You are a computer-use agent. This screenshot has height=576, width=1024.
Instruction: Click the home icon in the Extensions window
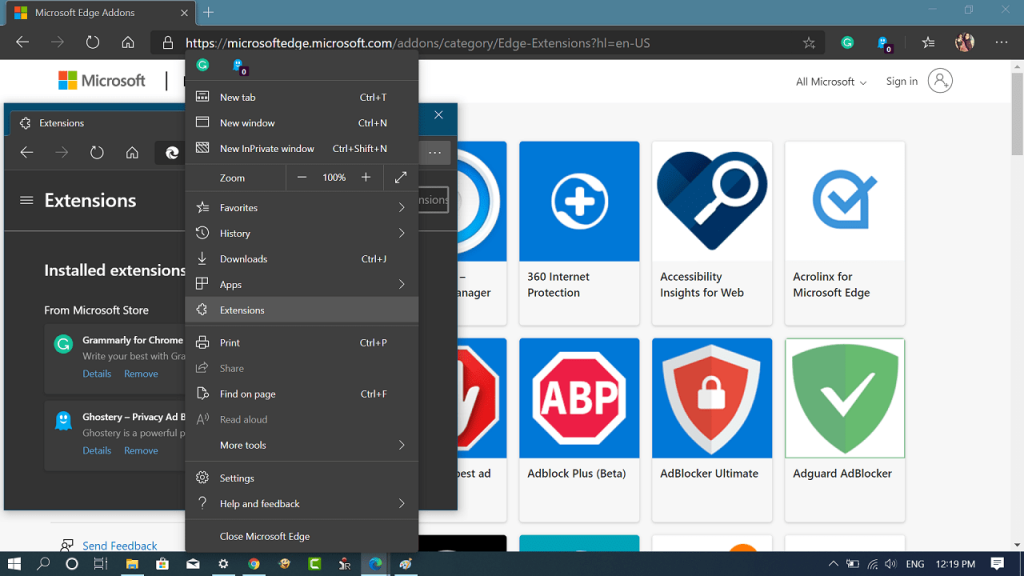pyautogui.click(x=132, y=153)
